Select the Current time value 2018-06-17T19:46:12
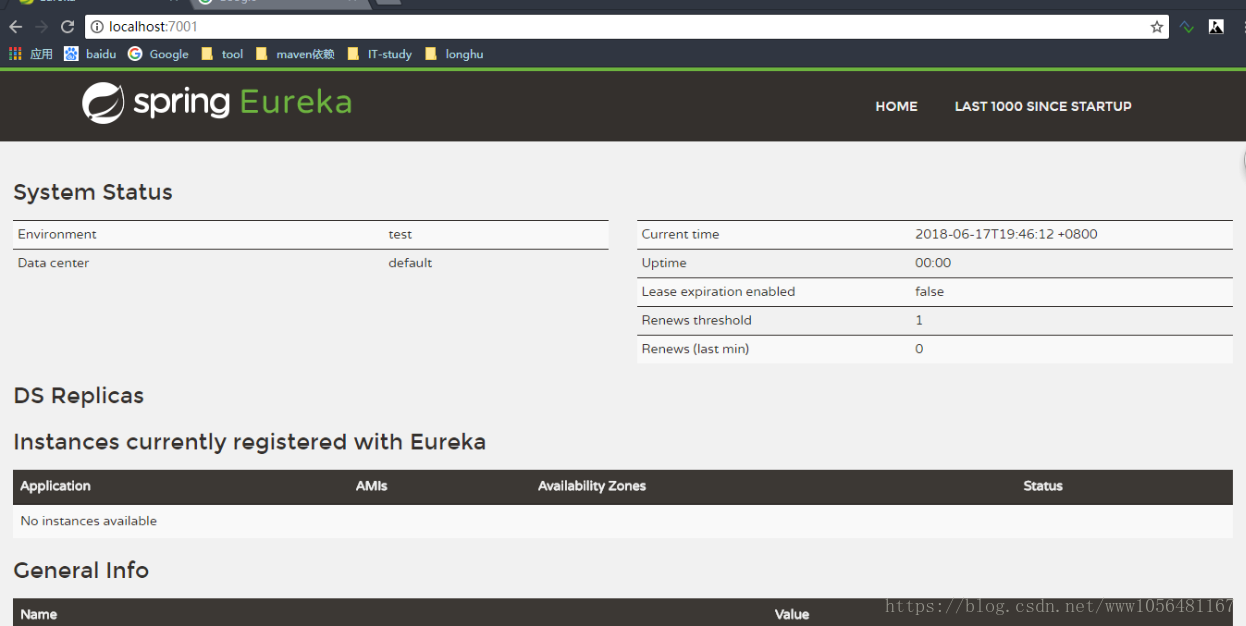Viewport: 1246px width, 626px height. click(x=1006, y=234)
